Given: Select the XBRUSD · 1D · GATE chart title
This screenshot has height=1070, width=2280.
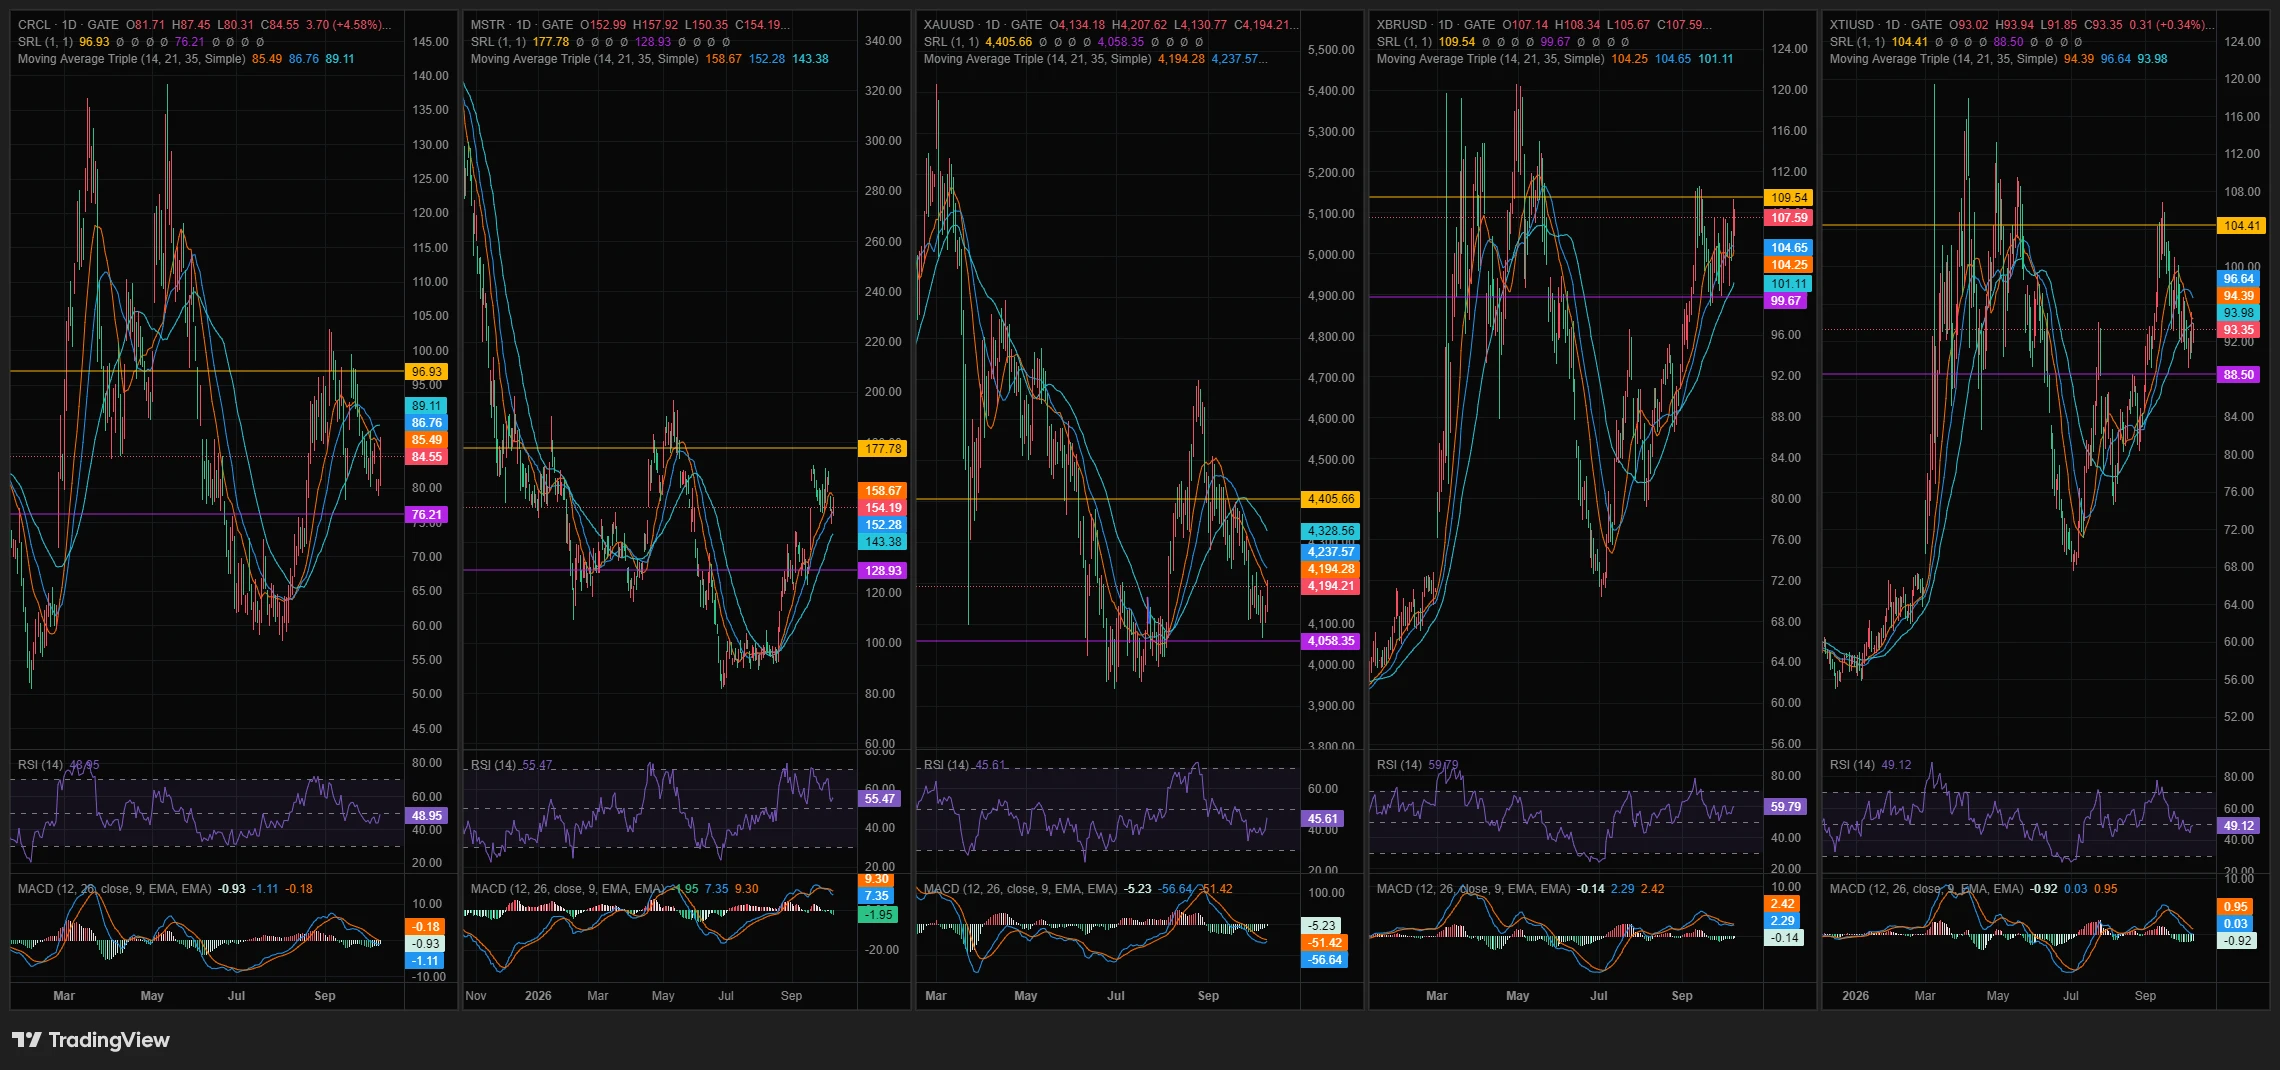Looking at the screenshot, I should click(1436, 25).
